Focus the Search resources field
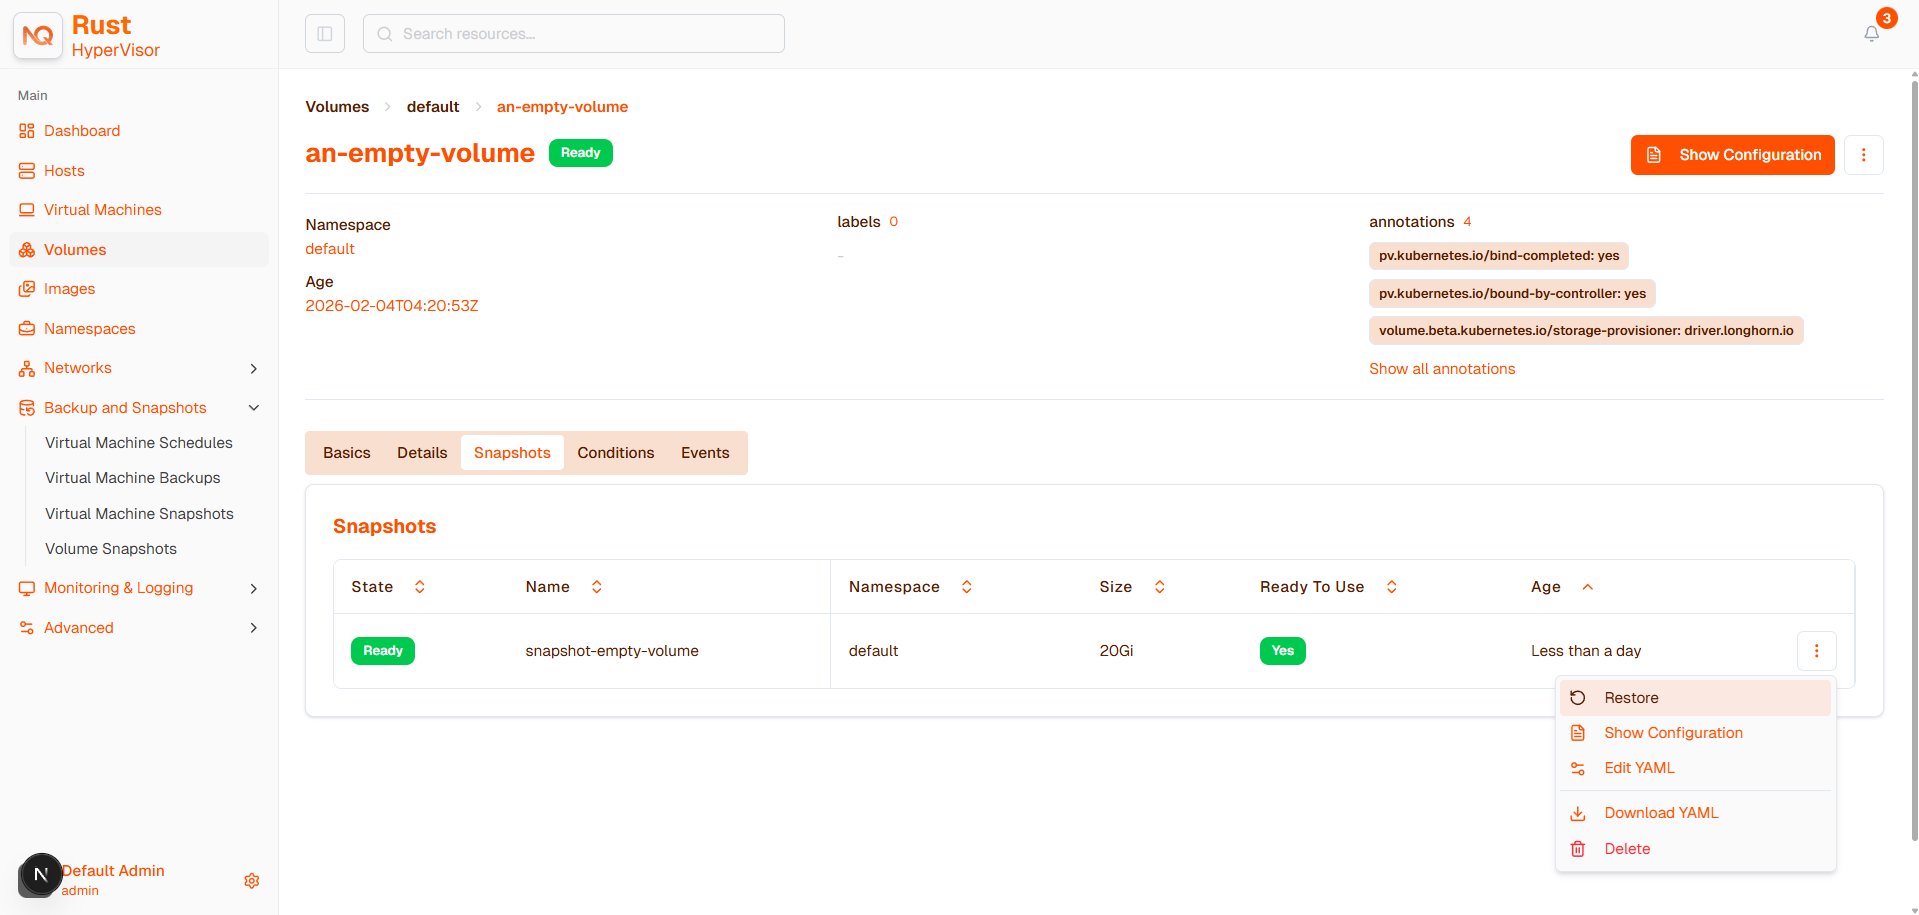 574,34
